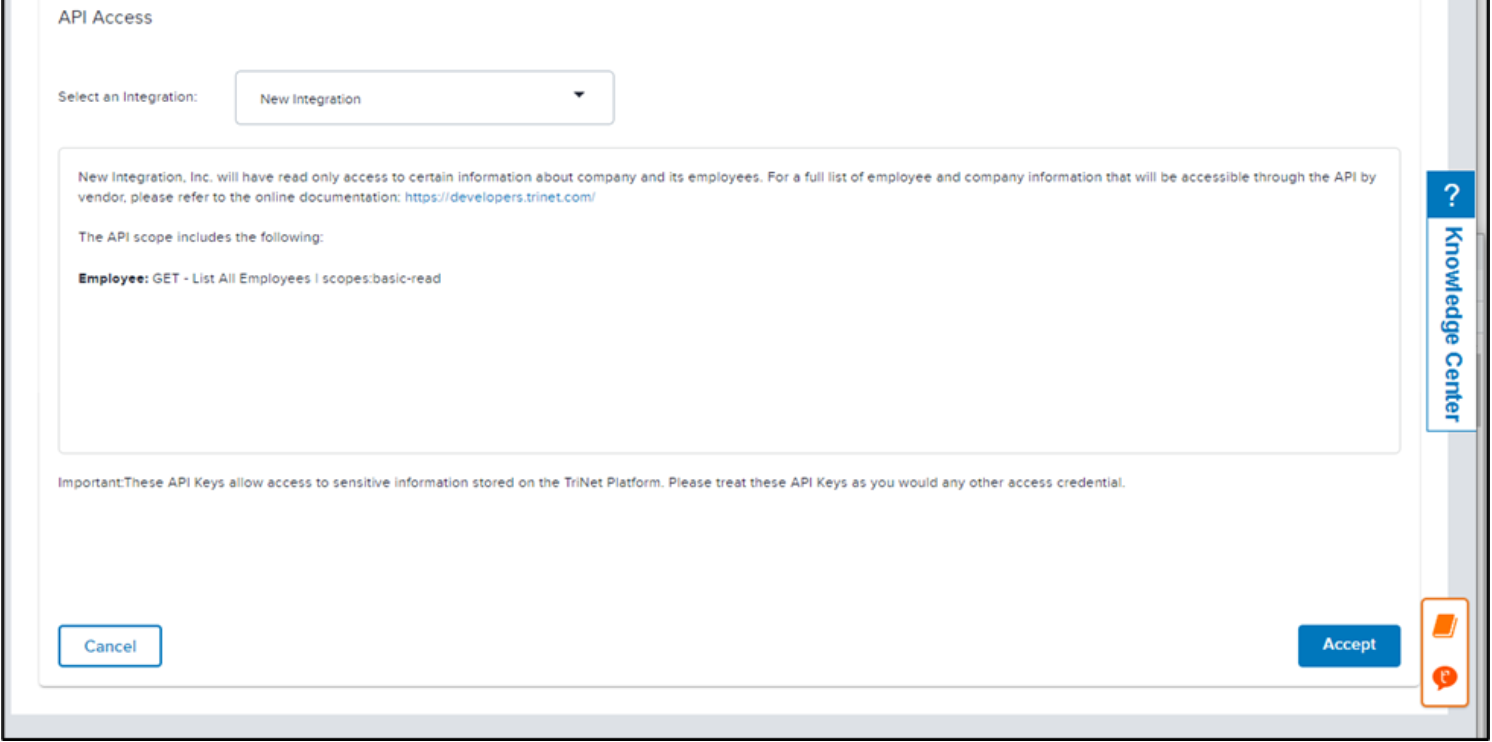Viewport: 1492px width, 742px height.
Task: Click the API Access heading
Action: point(105,18)
